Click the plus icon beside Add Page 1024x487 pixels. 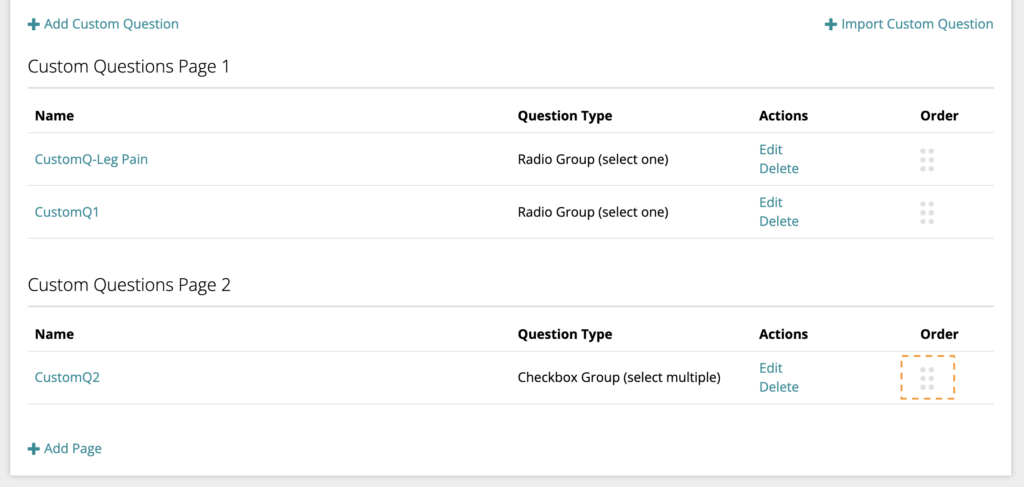click(33, 449)
